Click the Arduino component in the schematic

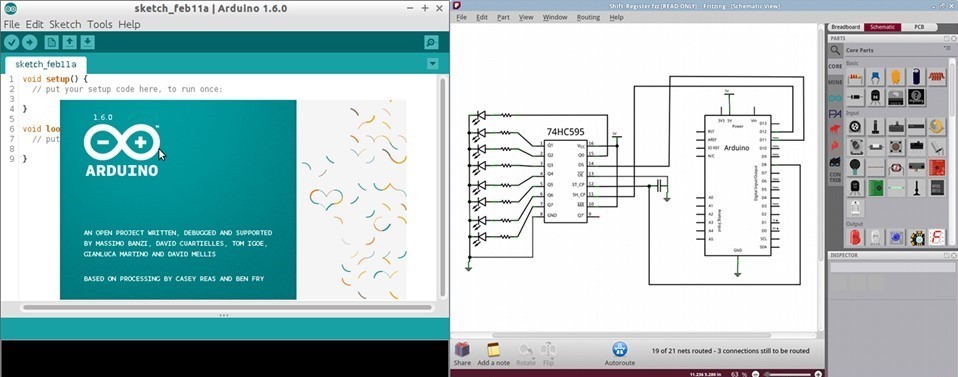[x=737, y=185]
